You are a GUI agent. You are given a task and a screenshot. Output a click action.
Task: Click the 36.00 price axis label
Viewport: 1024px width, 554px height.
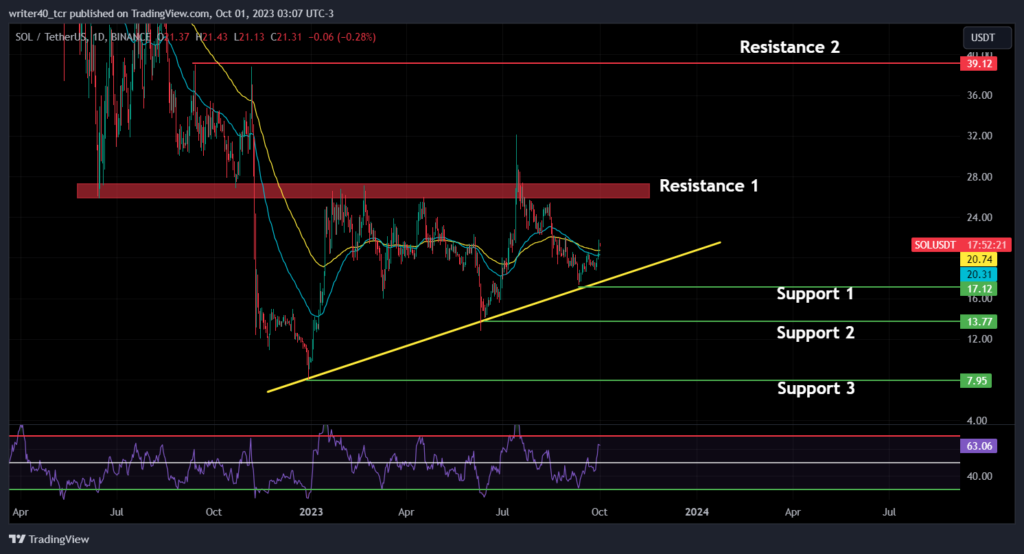tap(980, 95)
